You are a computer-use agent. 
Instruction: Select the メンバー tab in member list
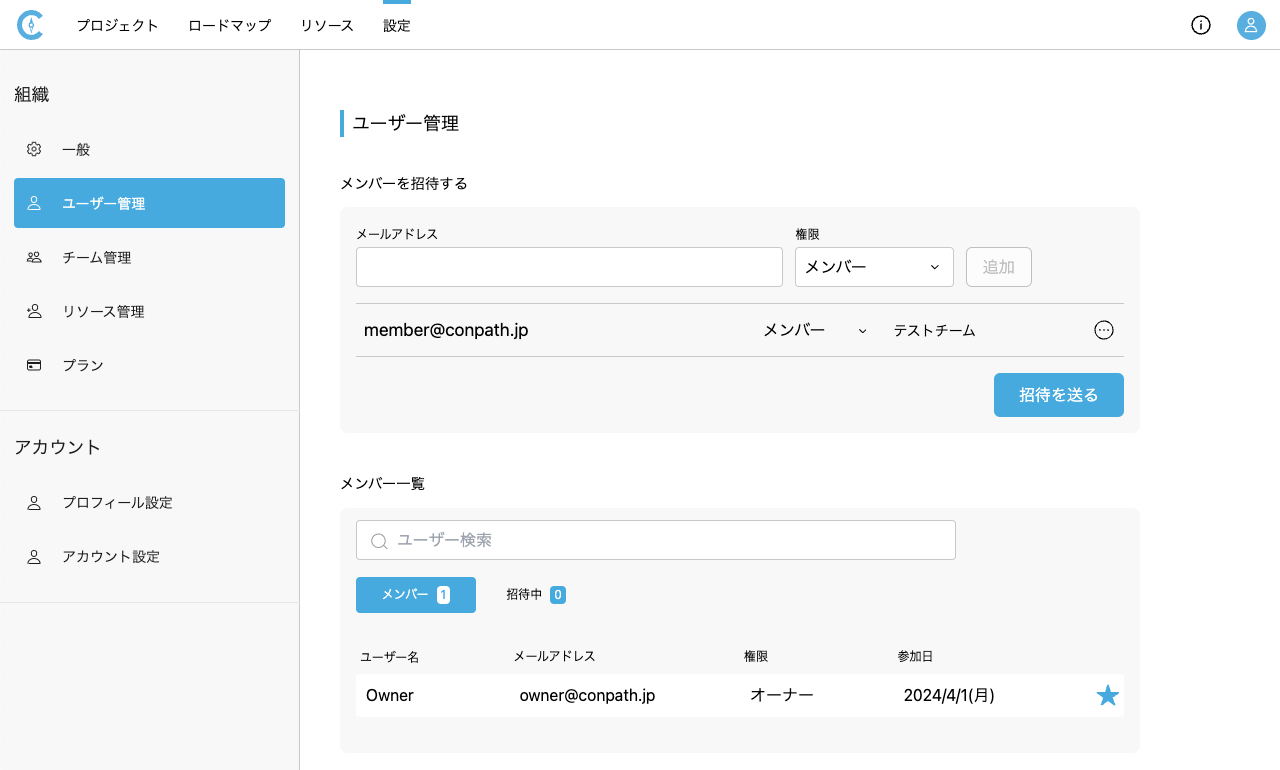(x=415, y=594)
